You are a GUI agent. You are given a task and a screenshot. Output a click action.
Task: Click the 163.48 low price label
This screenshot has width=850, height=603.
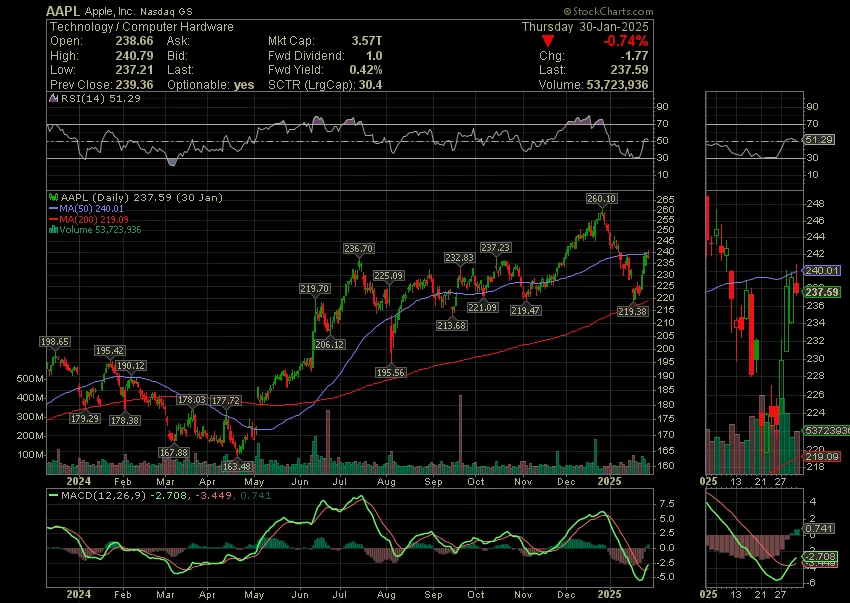pyautogui.click(x=237, y=466)
